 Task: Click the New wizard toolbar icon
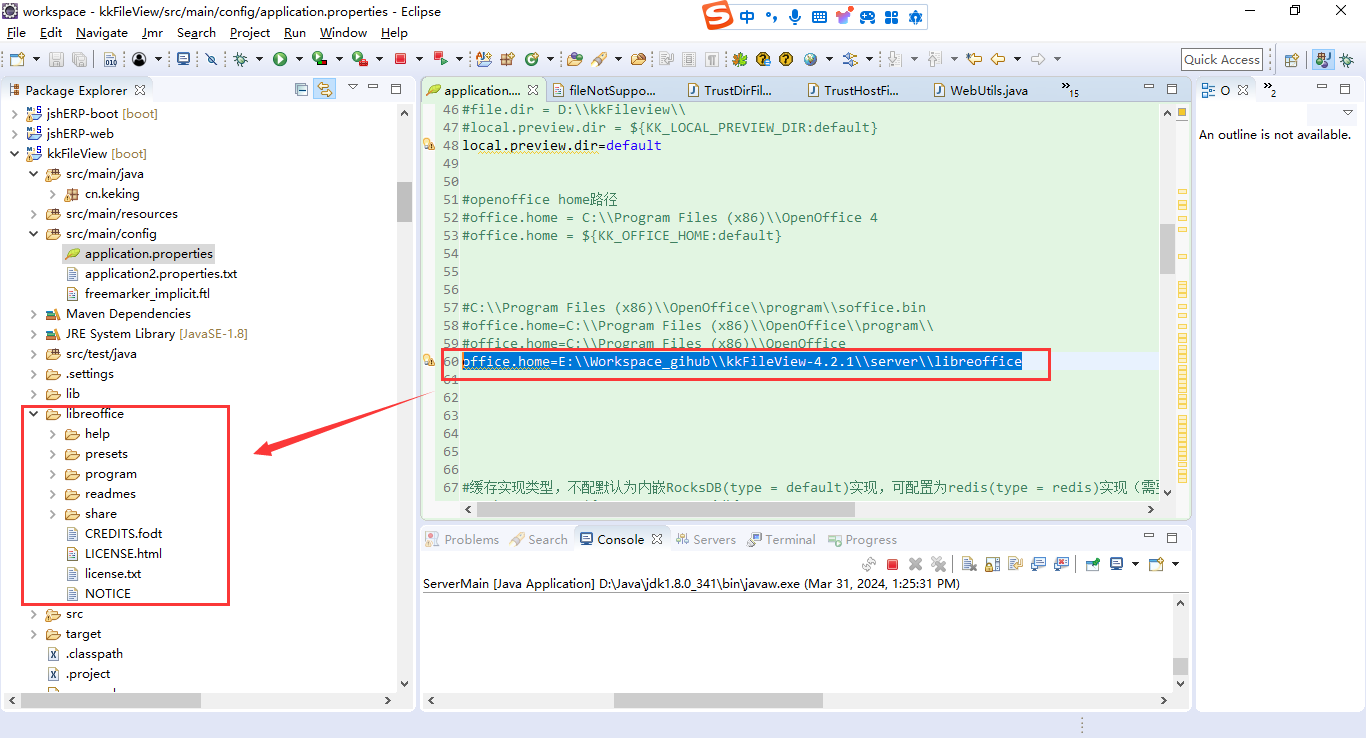click(17, 59)
